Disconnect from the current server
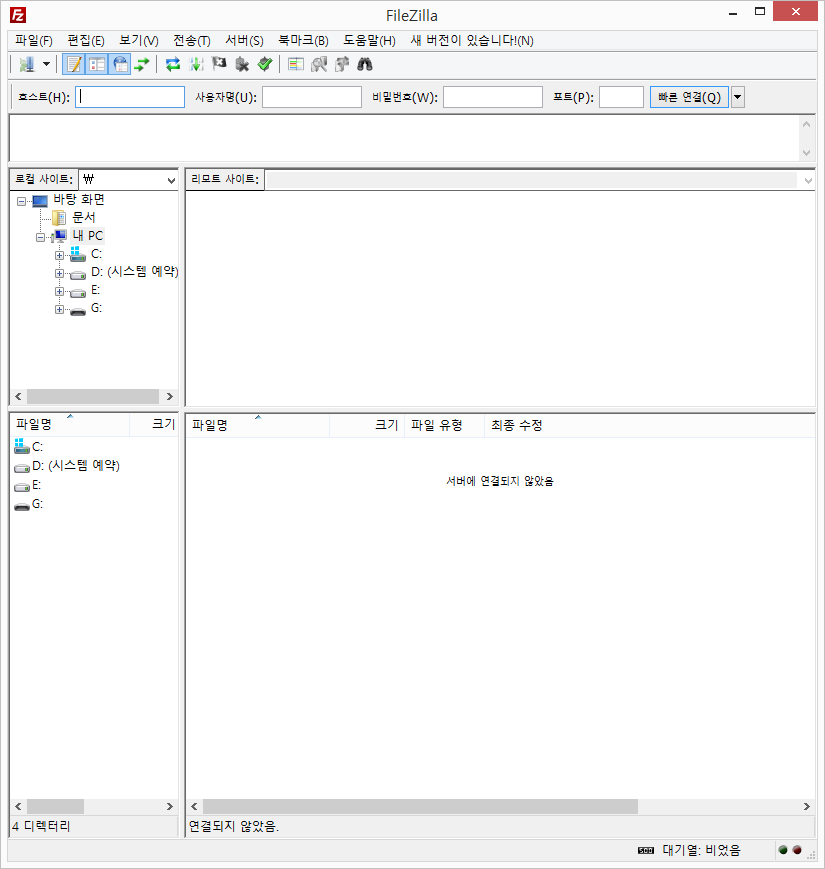Viewport: 825px width, 869px height. 242,65
